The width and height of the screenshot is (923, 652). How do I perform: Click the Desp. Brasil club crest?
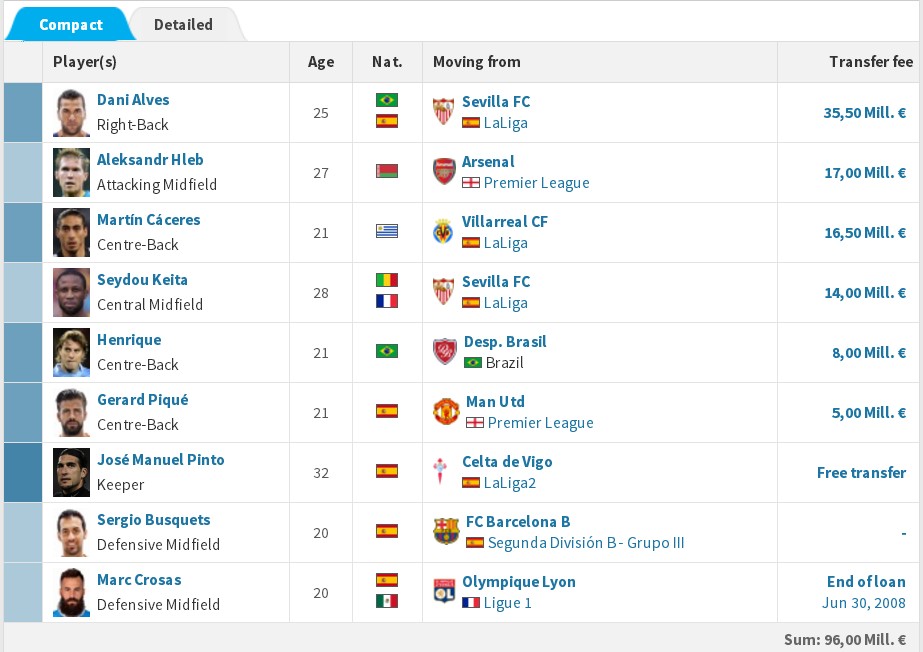444,351
